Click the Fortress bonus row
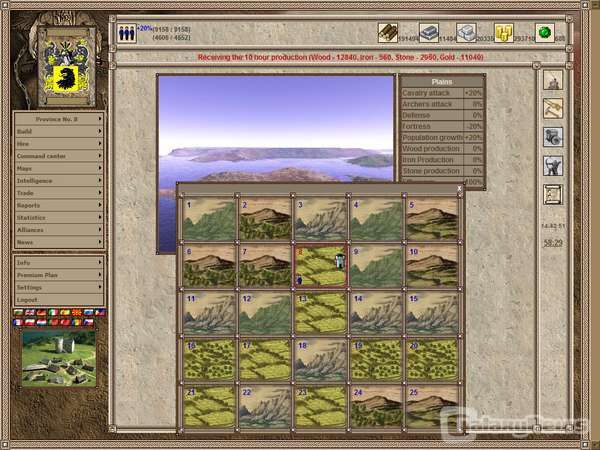 tap(442, 126)
